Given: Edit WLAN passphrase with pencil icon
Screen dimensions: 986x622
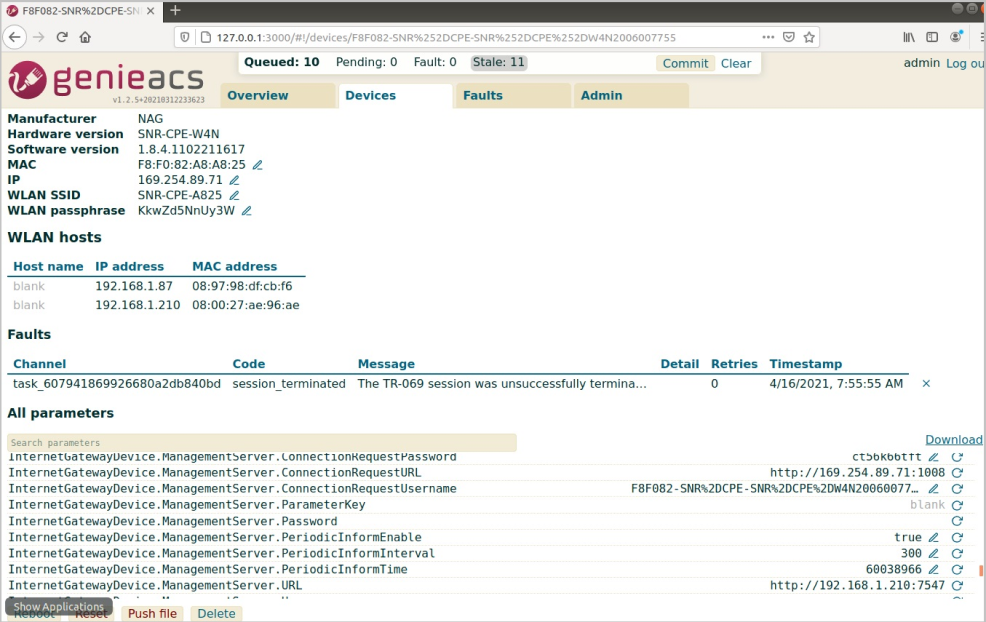Looking at the screenshot, I should 246,211.
